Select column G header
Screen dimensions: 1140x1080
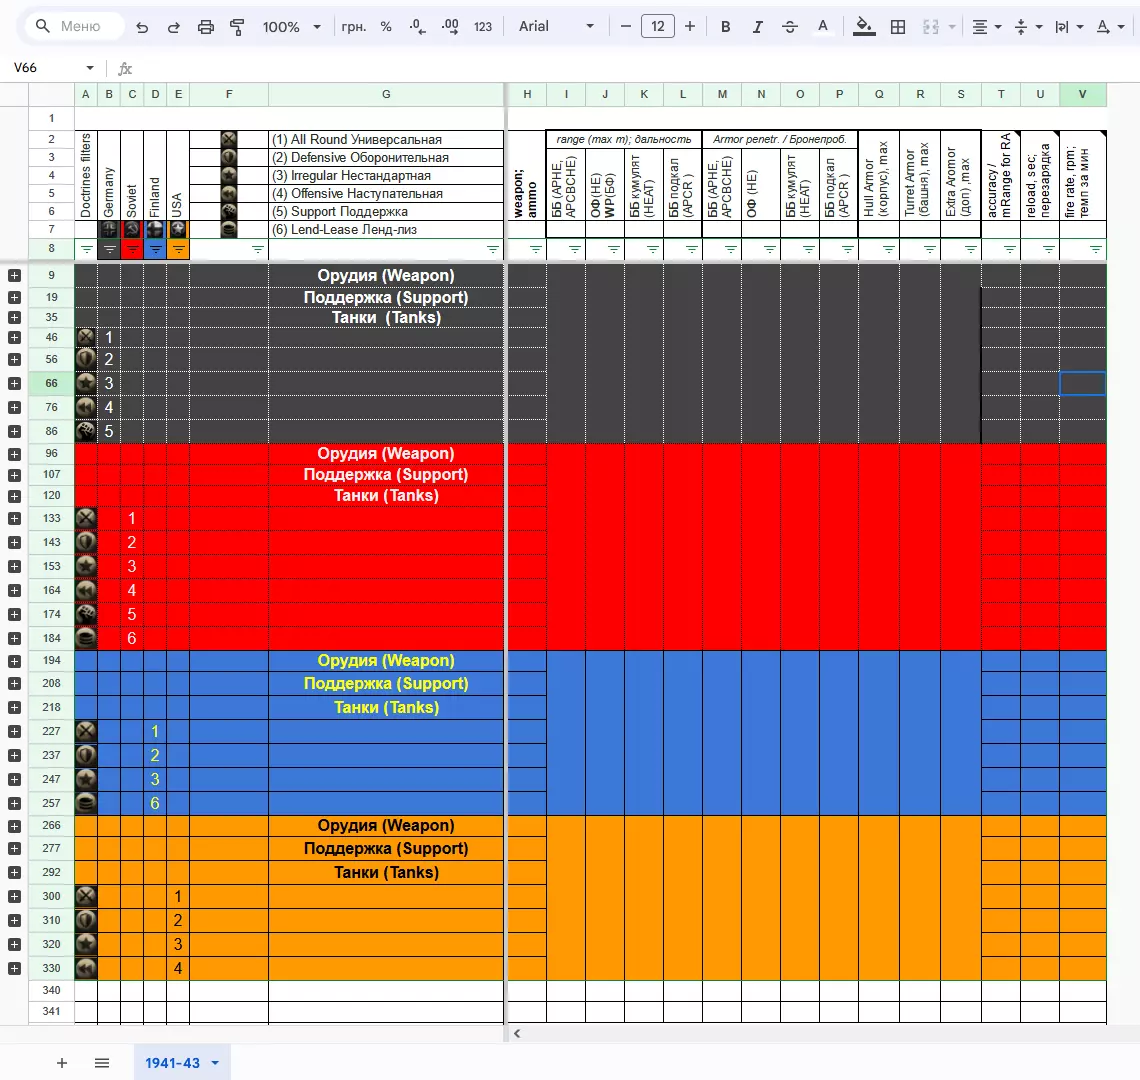(386, 94)
